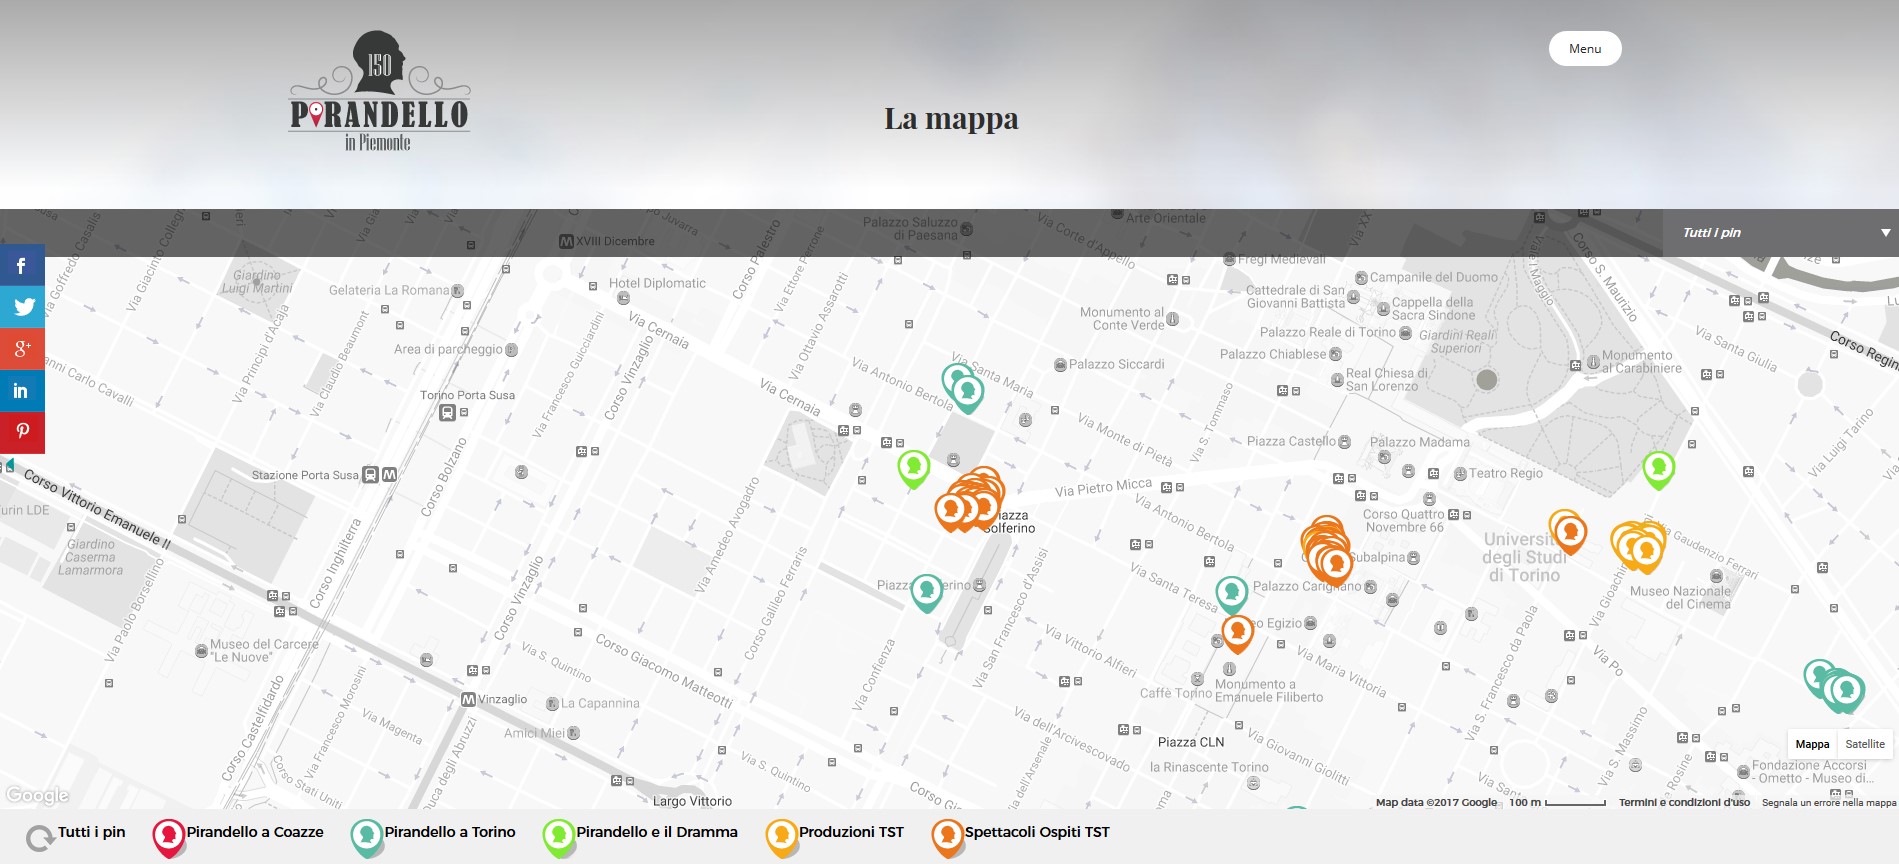Open the orange pin near Museo Egizio
This screenshot has height=864, width=1899.
click(1238, 633)
